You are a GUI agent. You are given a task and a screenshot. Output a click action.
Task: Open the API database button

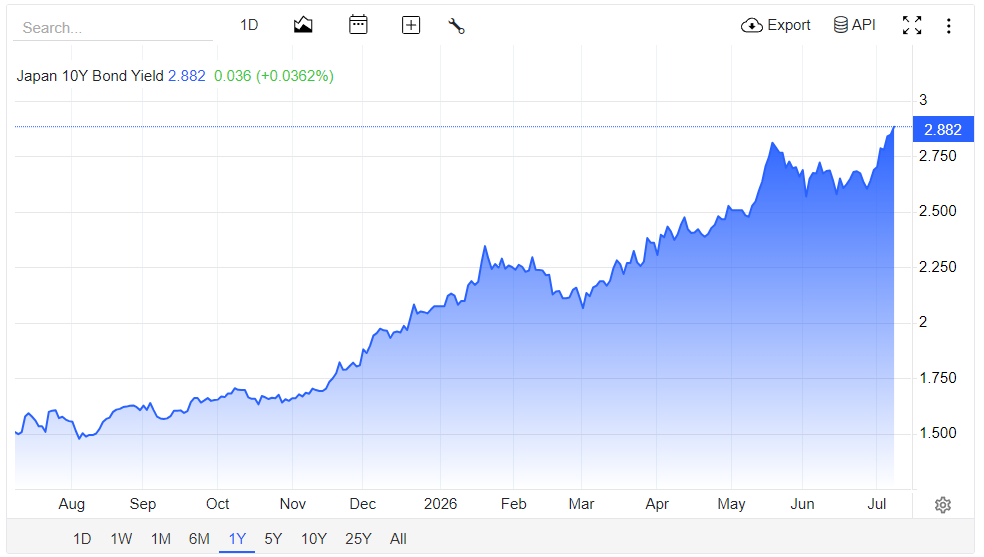[x=854, y=25]
